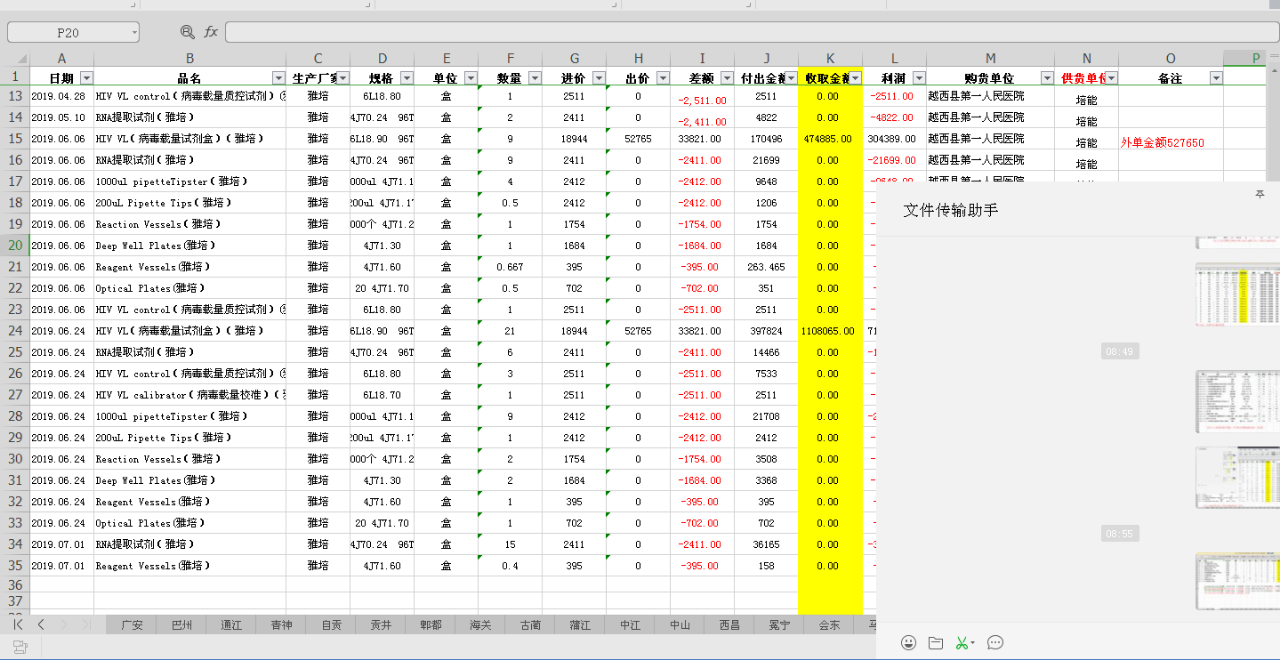Click the fx insert function icon
Screen dimensions: 1280x660
point(211,32)
